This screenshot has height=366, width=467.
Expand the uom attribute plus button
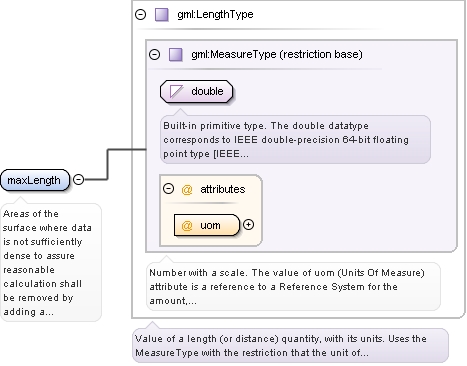[x=248, y=225]
